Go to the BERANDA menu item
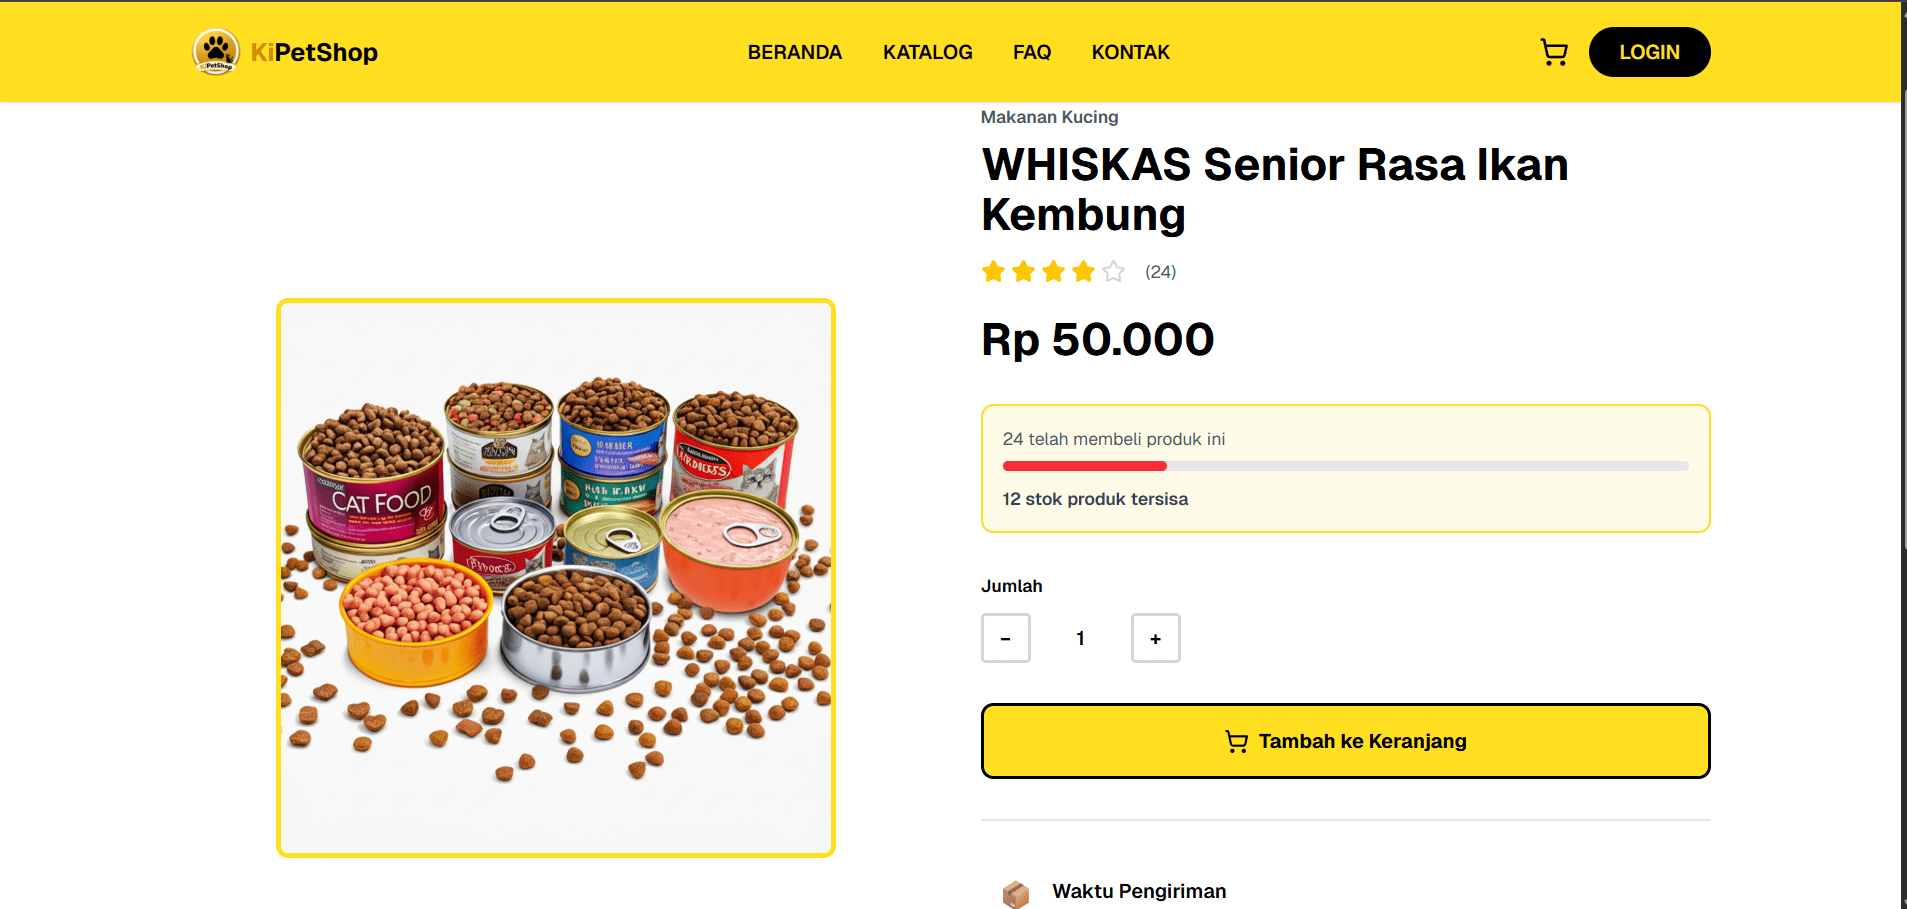The width and height of the screenshot is (1907, 909). point(795,52)
